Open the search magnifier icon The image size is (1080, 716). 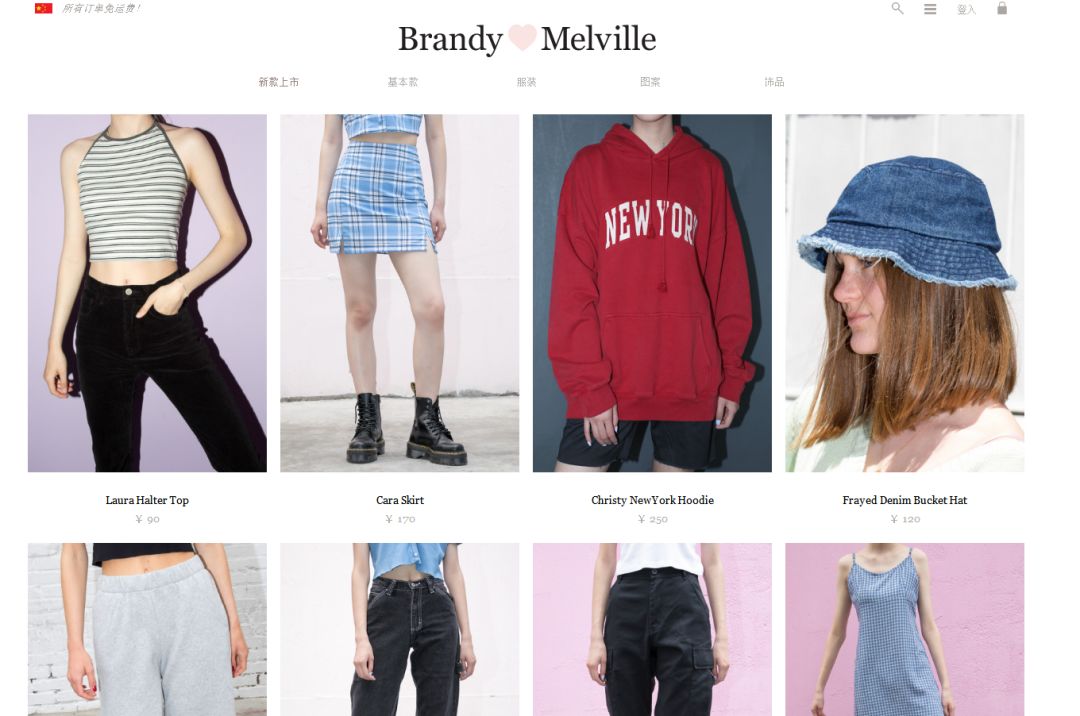[x=897, y=8]
